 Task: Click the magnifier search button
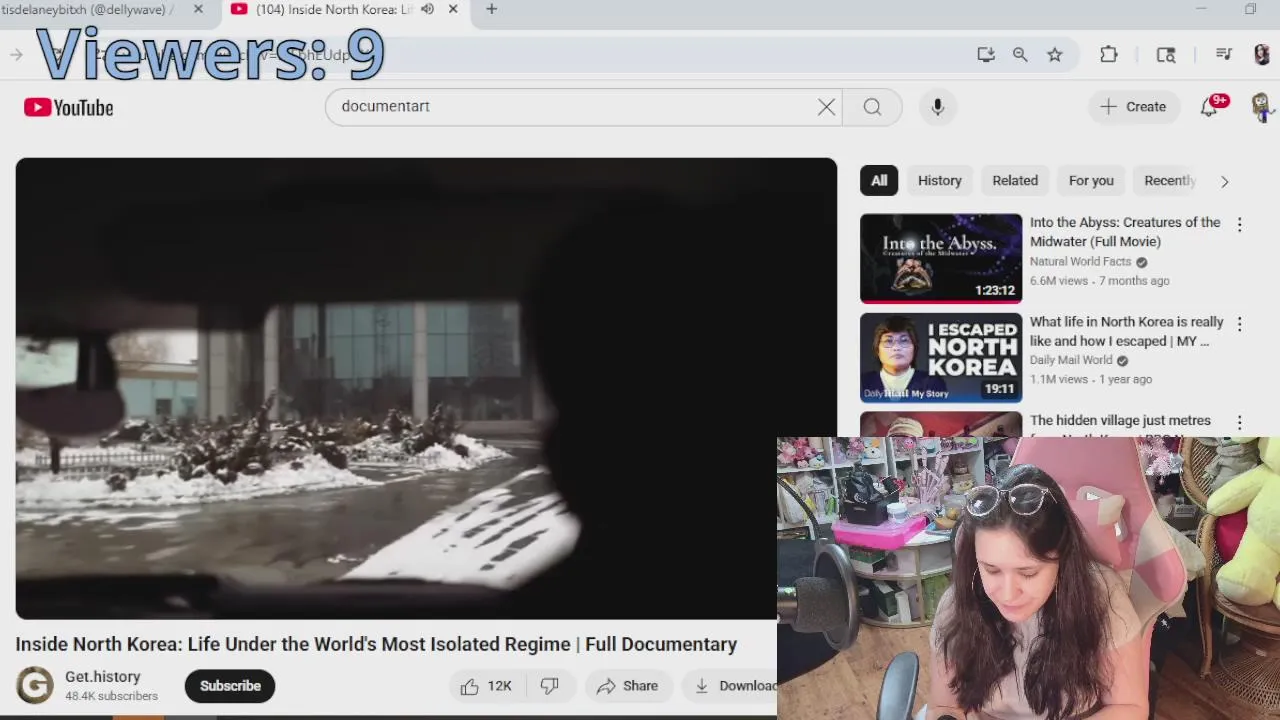(x=872, y=107)
